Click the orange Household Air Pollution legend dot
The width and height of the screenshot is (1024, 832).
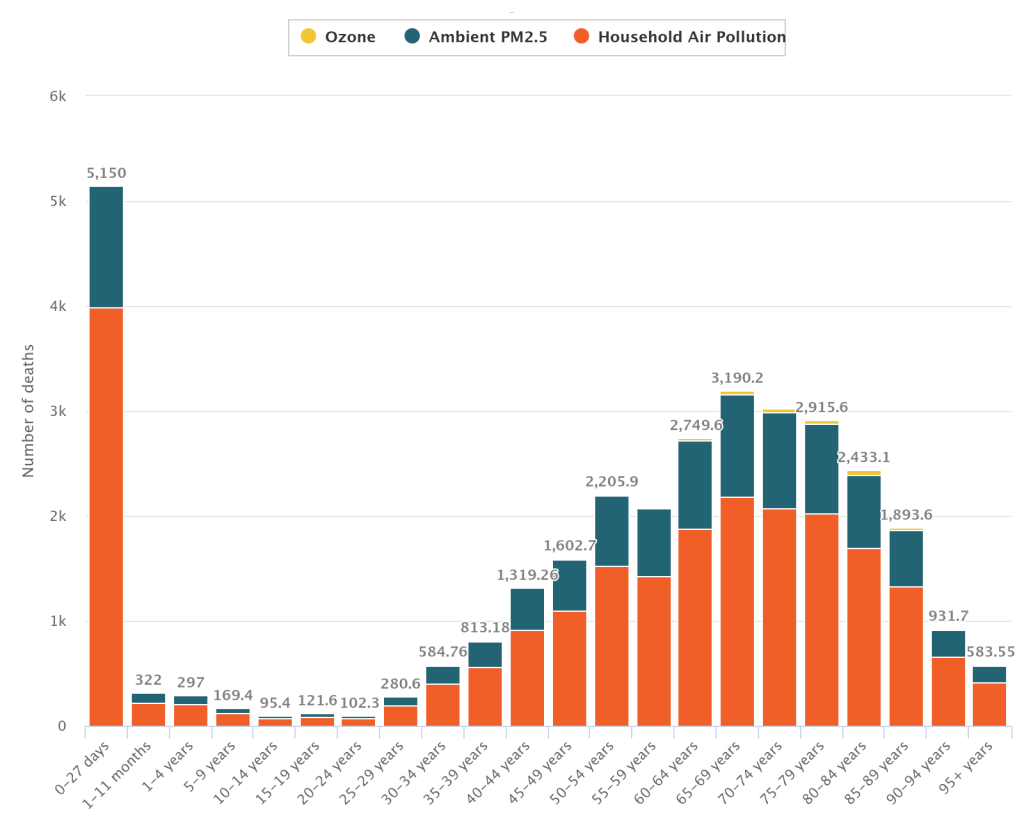coord(581,37)
